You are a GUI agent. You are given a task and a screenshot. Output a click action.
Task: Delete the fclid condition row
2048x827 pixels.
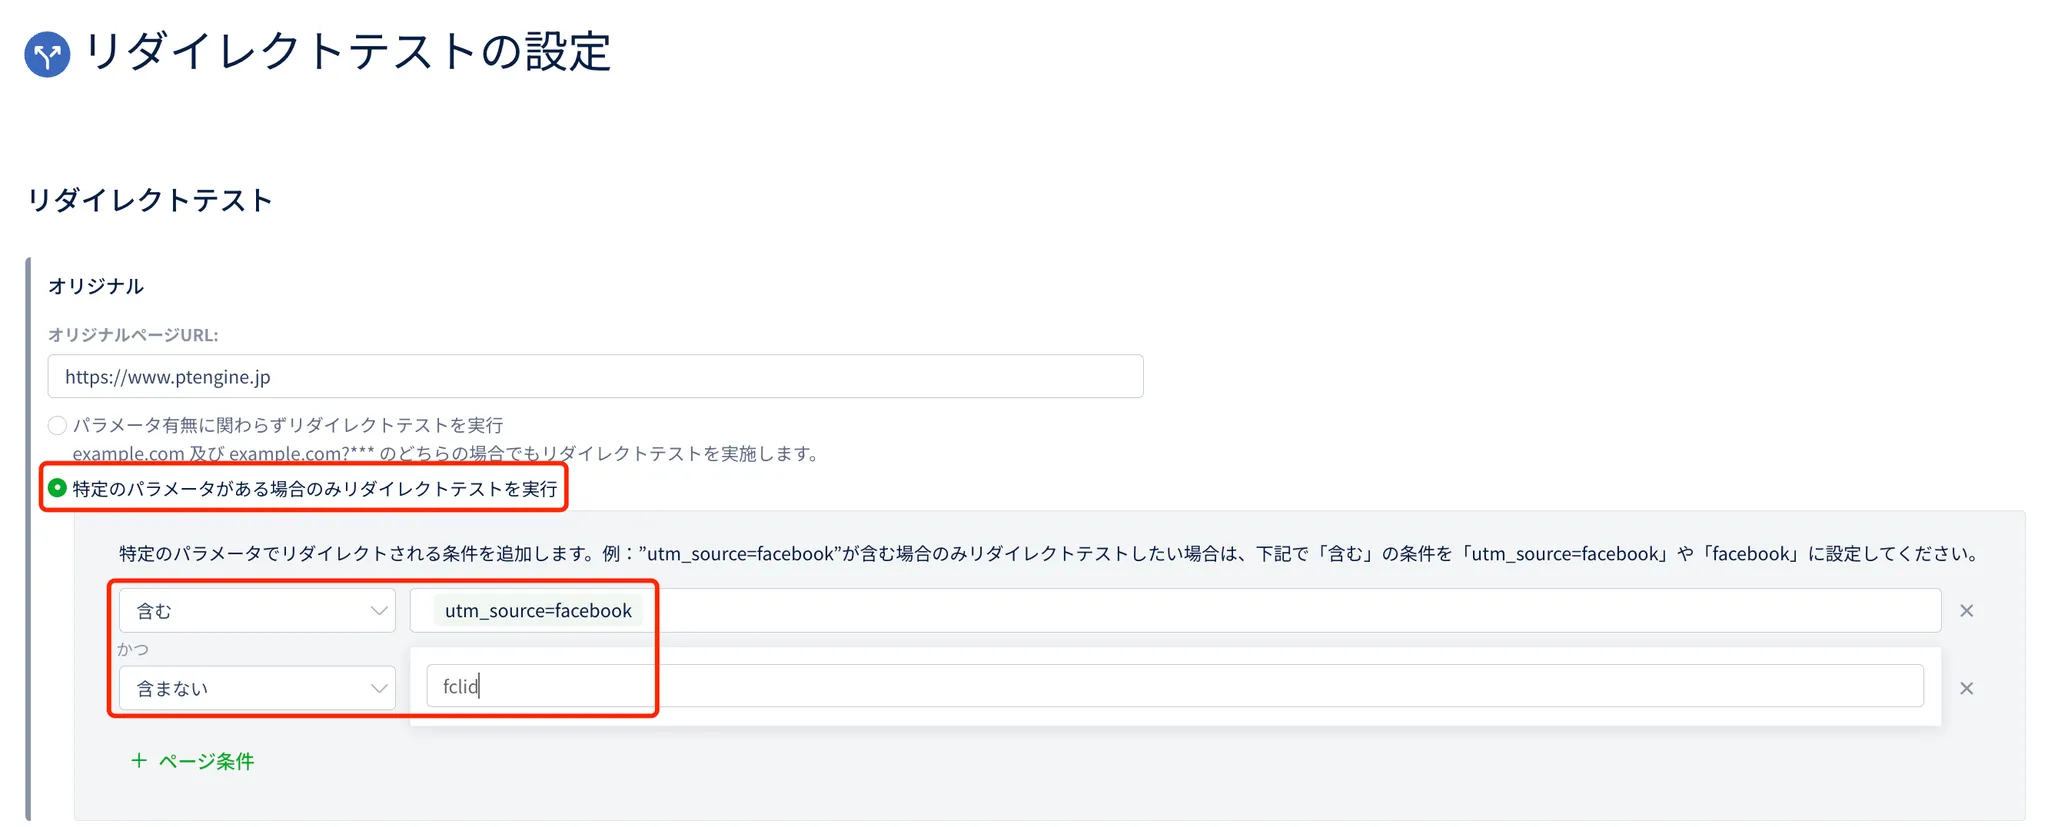(x=1966, y=689)
